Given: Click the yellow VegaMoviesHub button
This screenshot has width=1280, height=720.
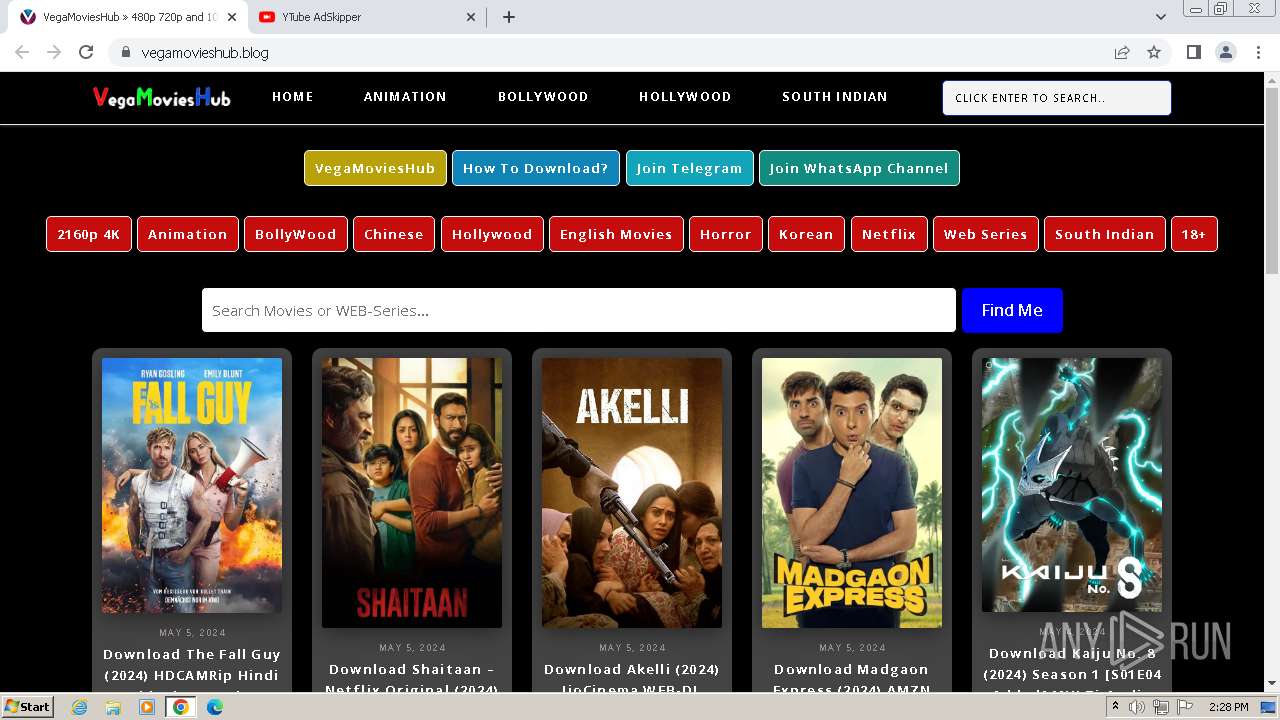Looking at the screenshot, I should coord(375,168).
